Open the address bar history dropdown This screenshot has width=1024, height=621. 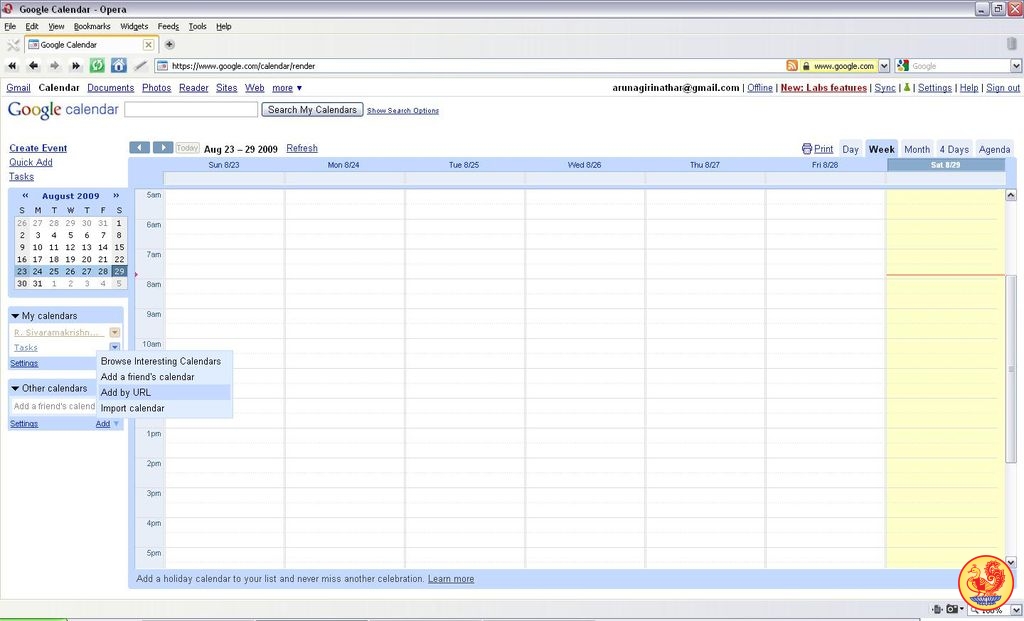pyautogui.click(x=884, y=66)
